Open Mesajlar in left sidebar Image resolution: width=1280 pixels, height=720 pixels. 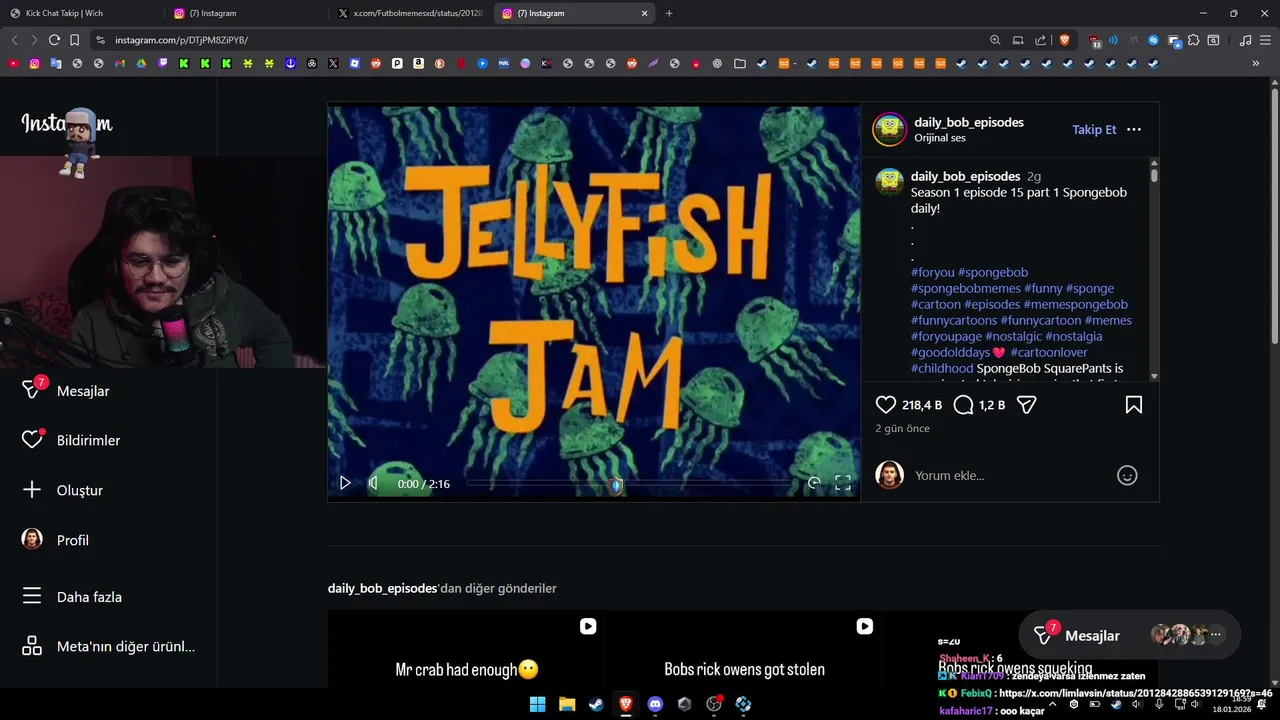[x=83, y=391]
